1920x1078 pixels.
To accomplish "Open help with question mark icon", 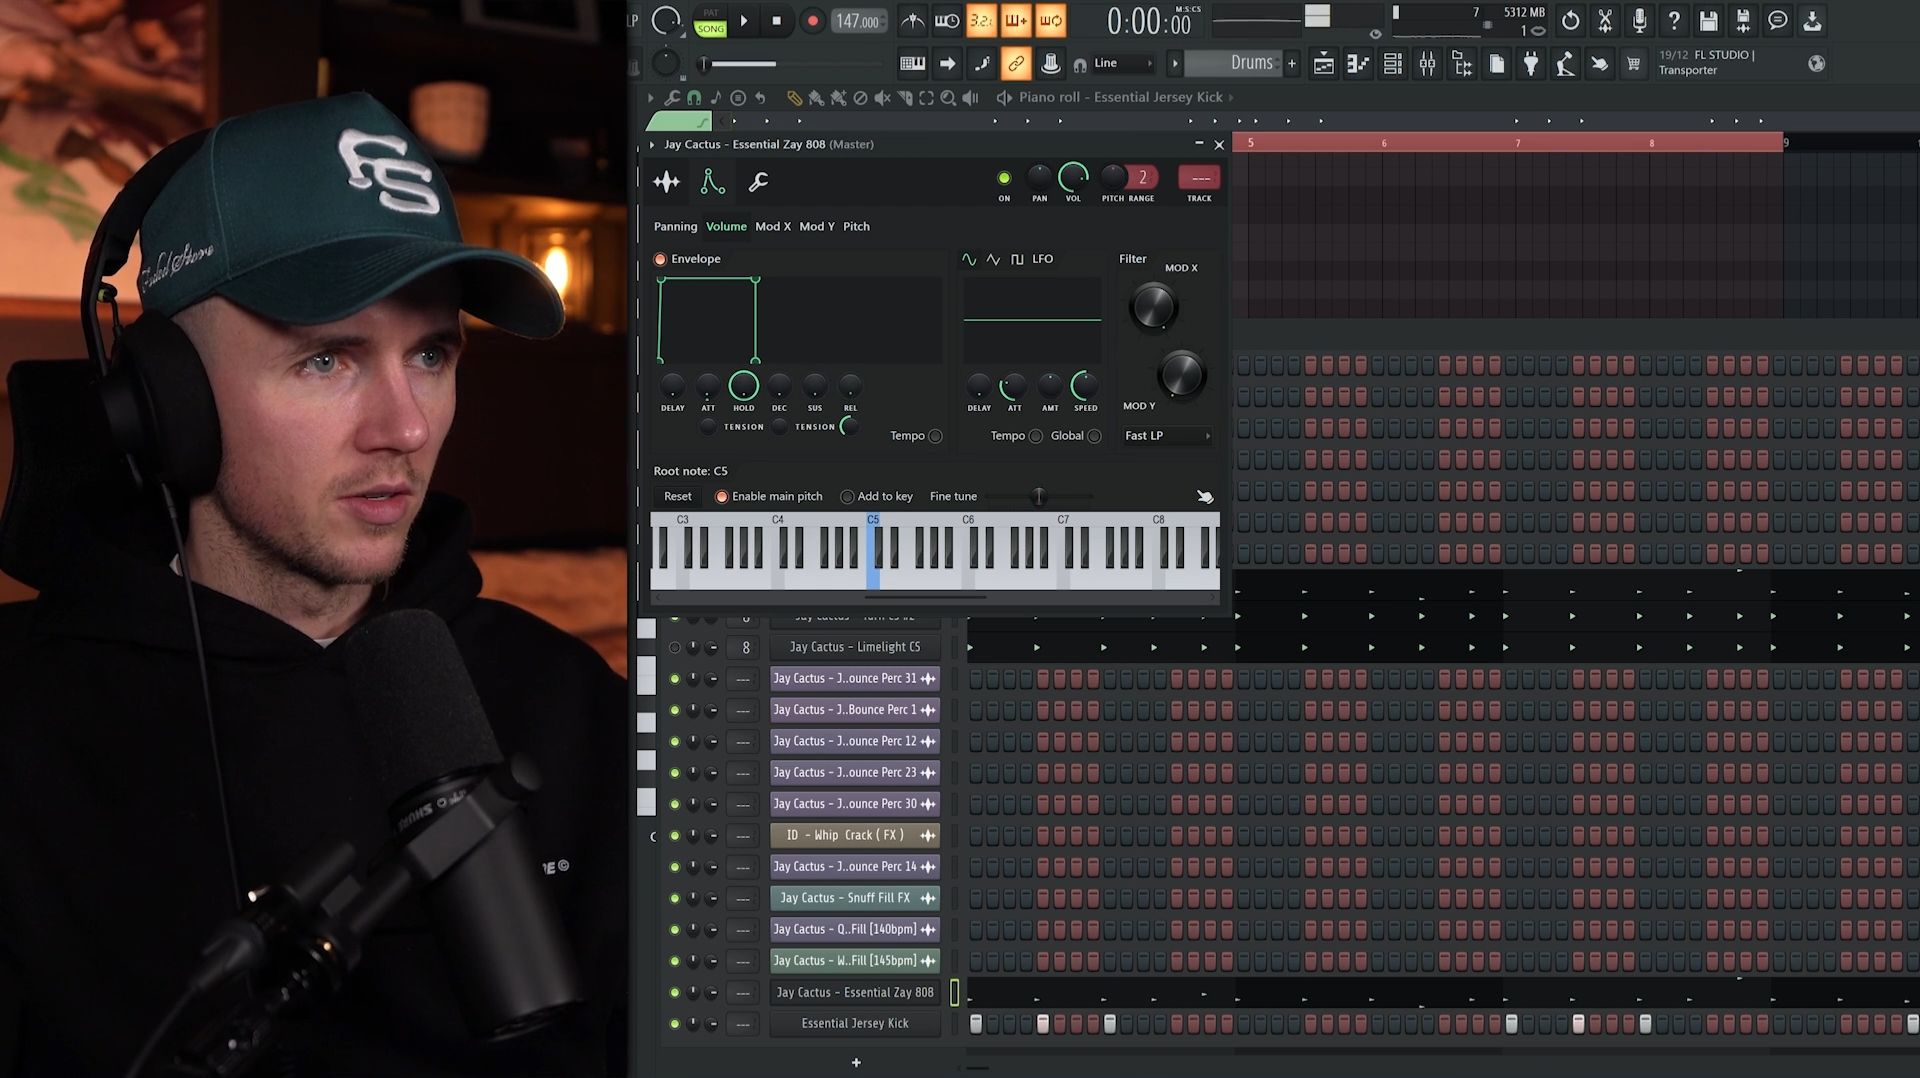I will (1674, 20).
